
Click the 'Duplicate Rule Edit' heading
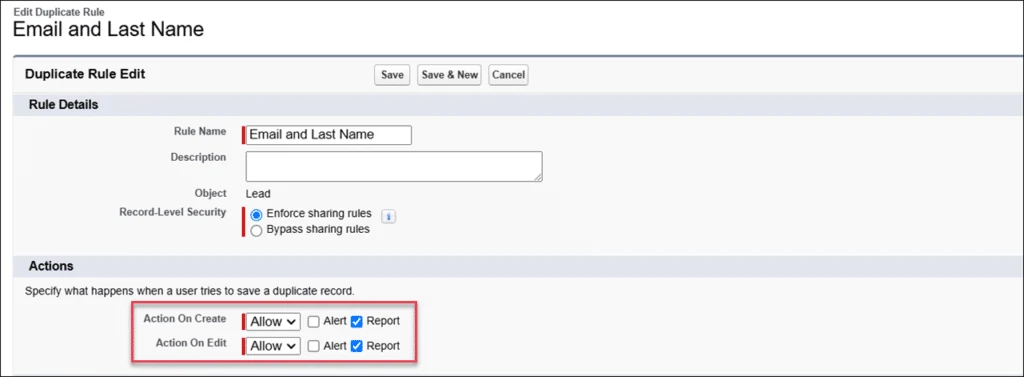(85, 74)
